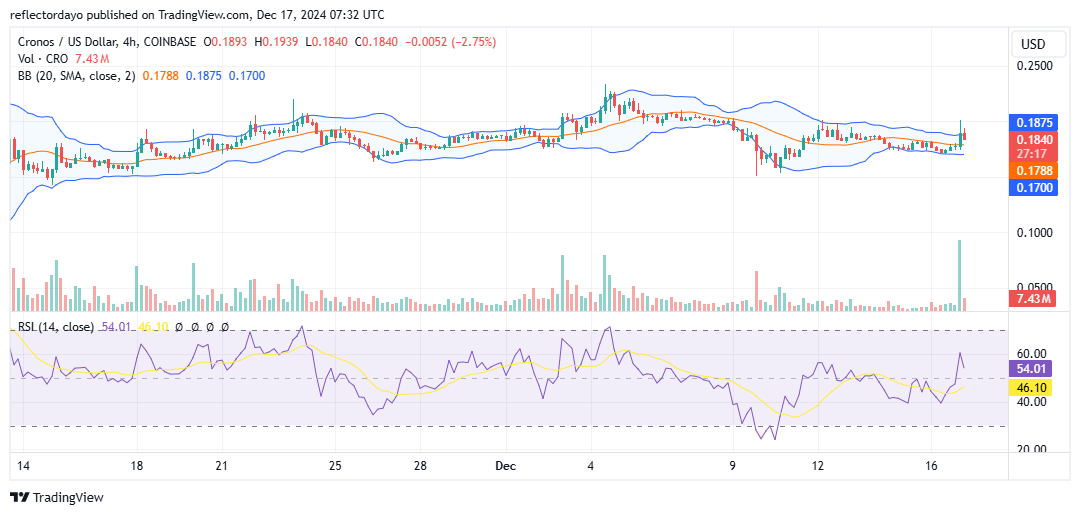
Task: Click the orange 0.1788 price label
Action: [1032, 171]
